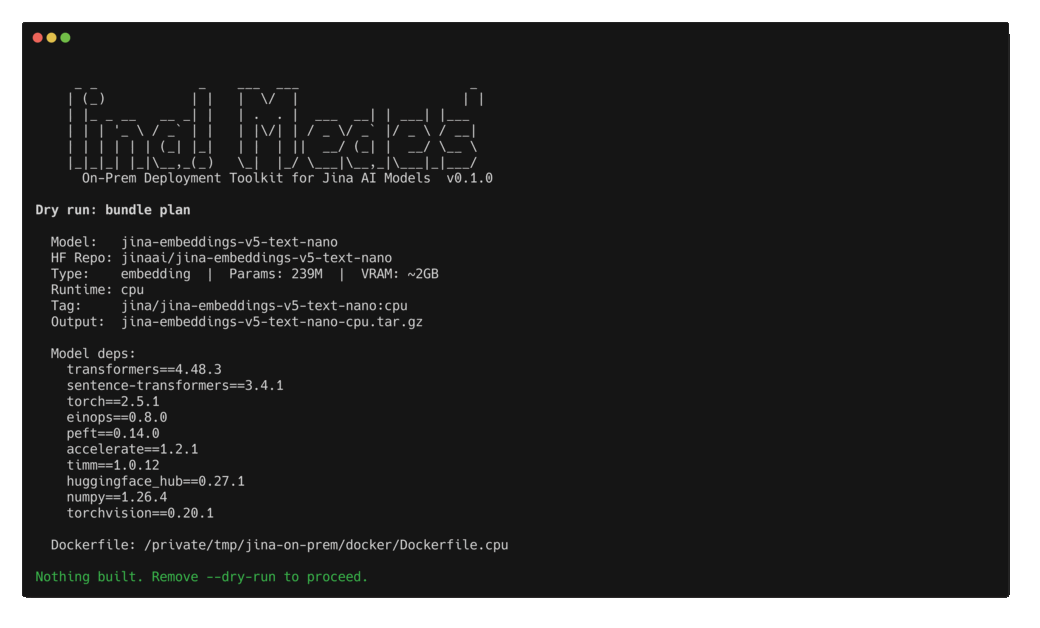
Task: Click the green 'Nothing built' message
Action: pyautogui.click(x=202, y=577)
